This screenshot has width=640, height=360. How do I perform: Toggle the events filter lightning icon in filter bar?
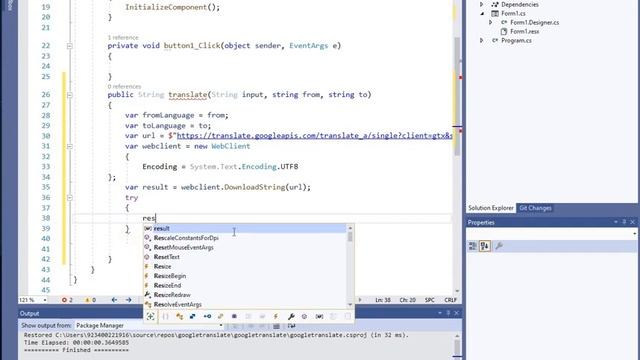pyautogui.click(x=276, y=316)
